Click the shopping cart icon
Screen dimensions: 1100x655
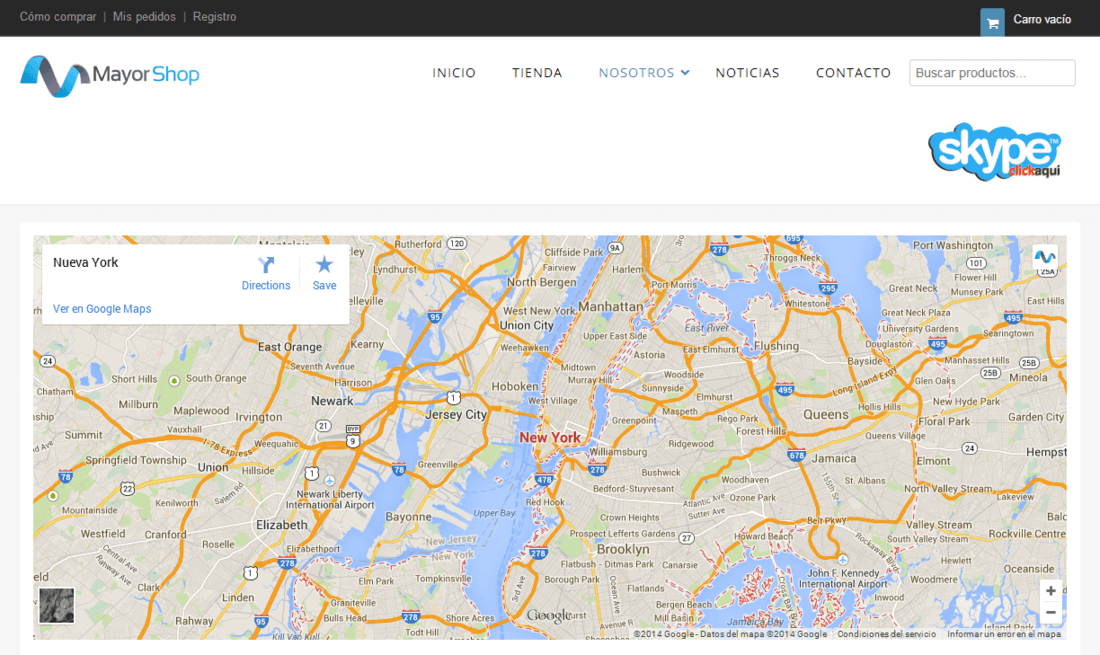tap(992, 22)
